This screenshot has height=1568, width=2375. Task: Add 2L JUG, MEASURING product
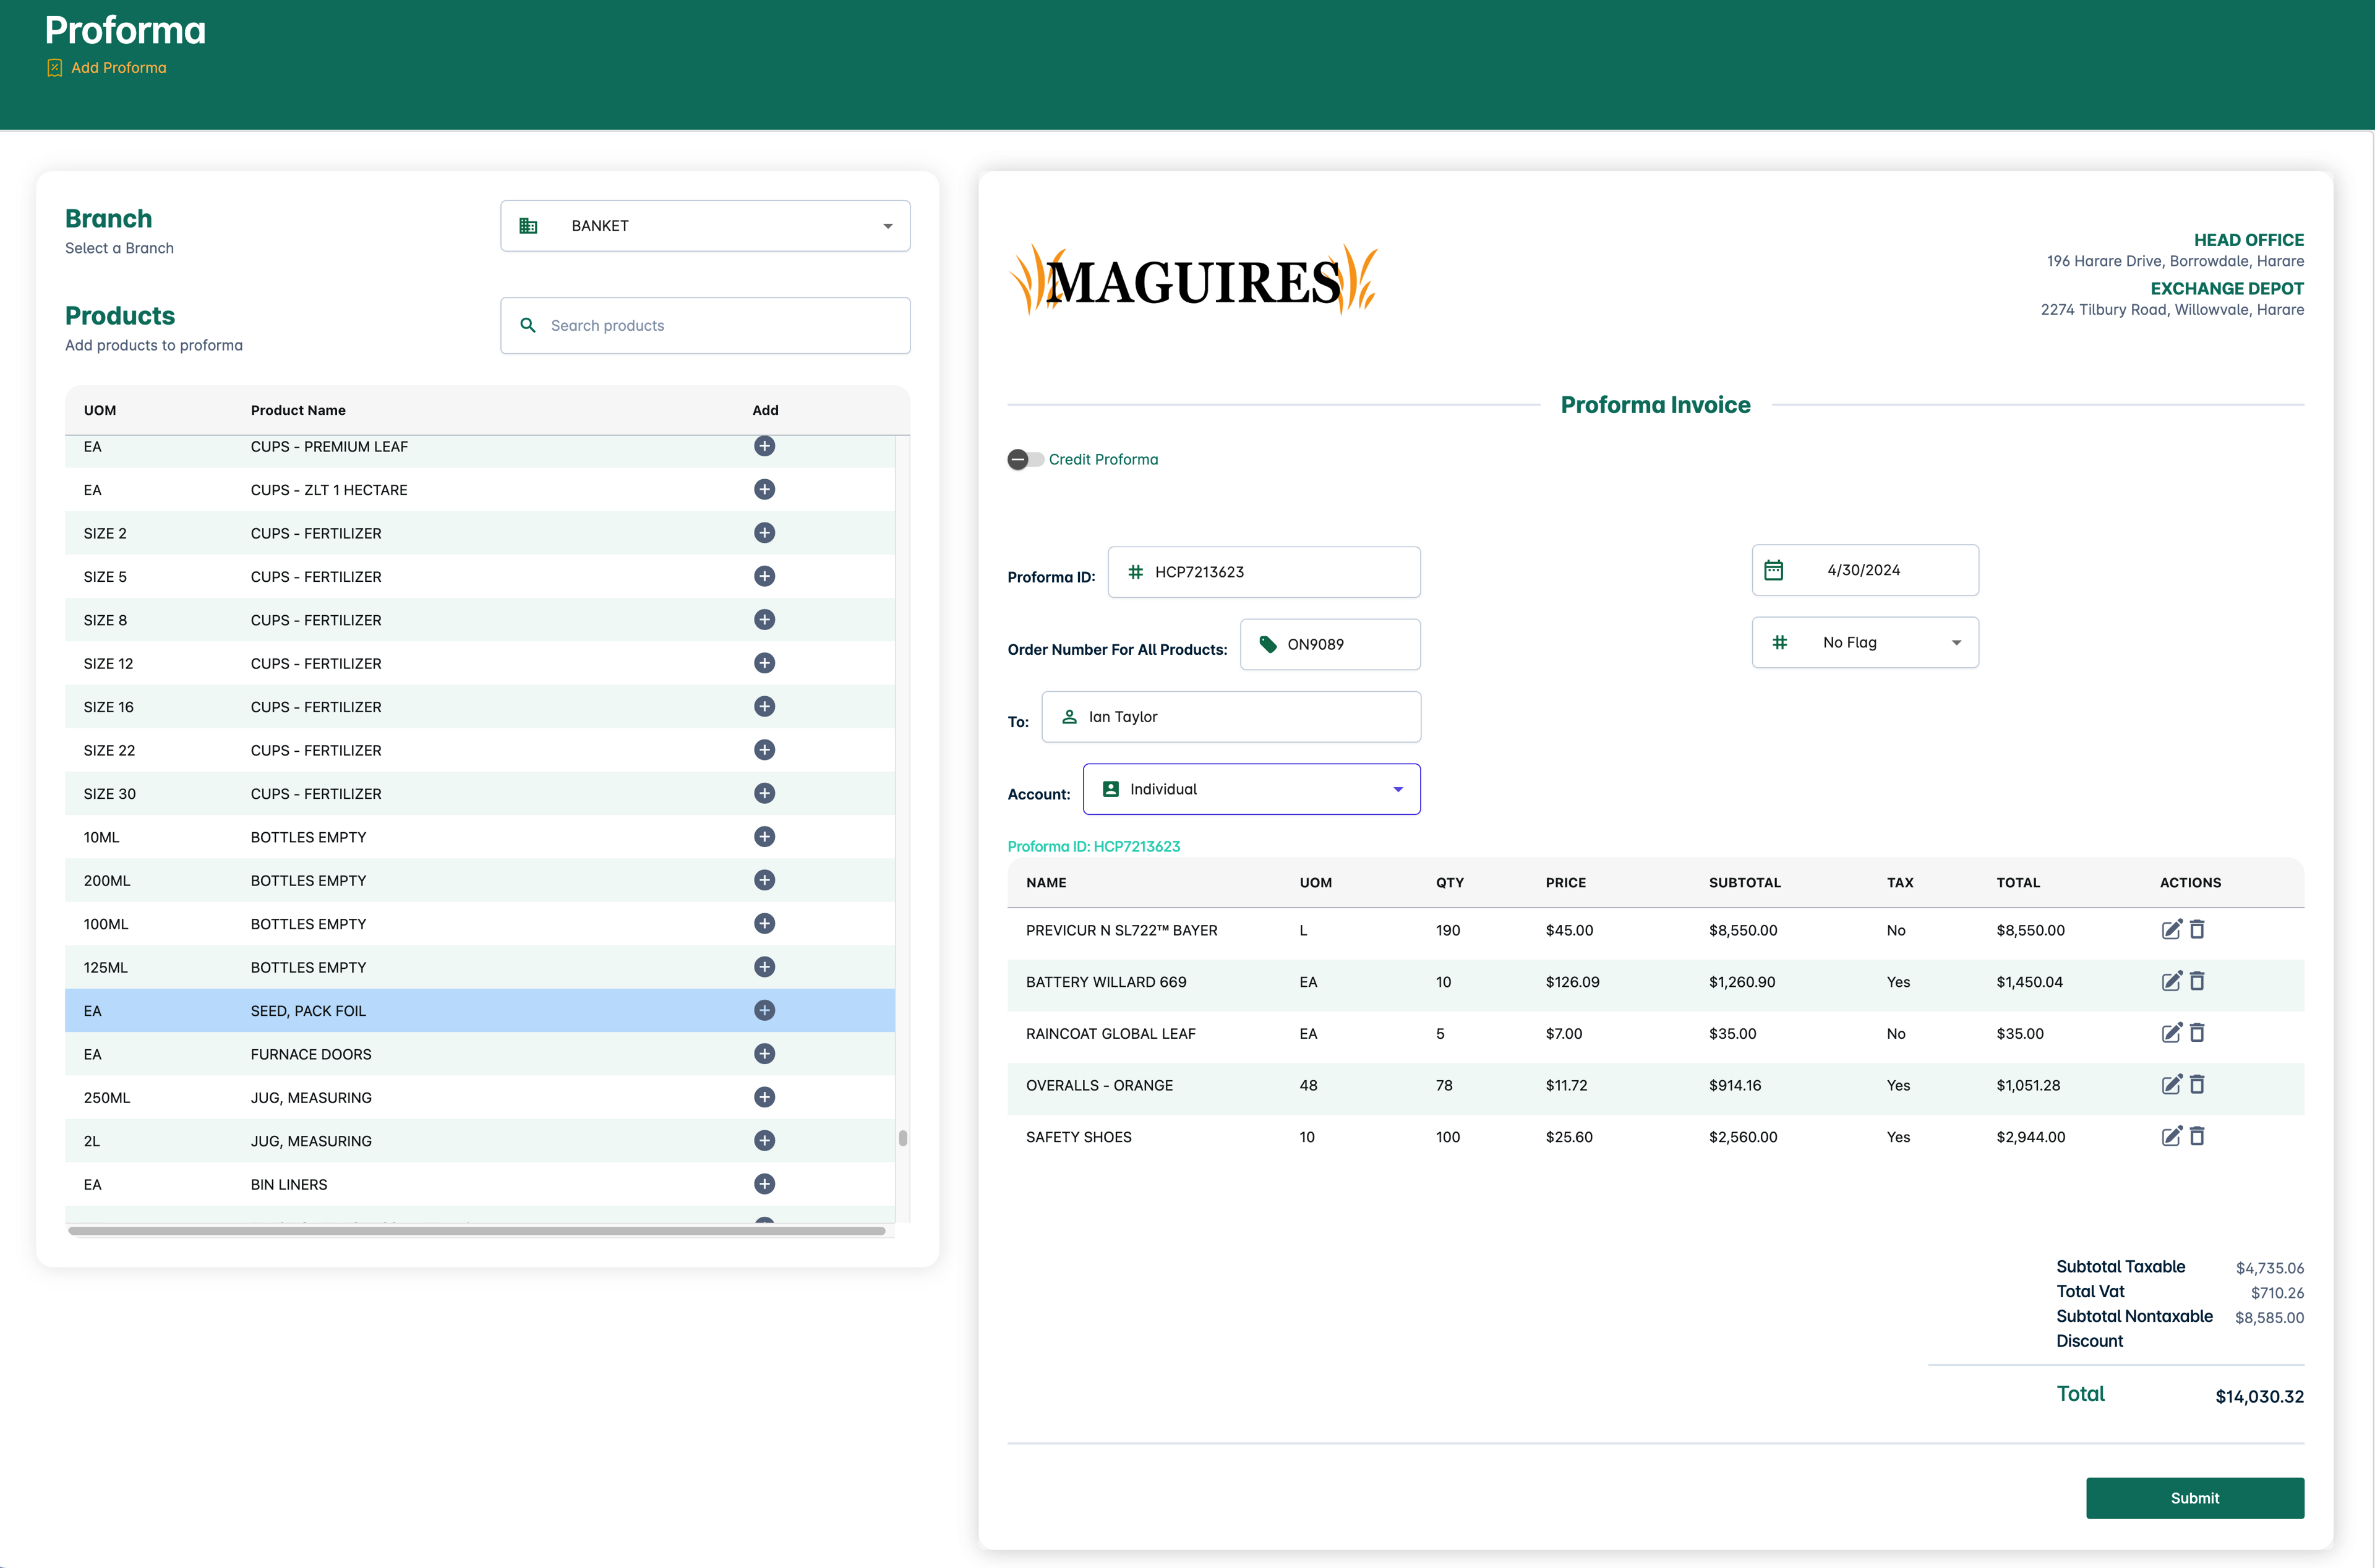[764, 1140]
